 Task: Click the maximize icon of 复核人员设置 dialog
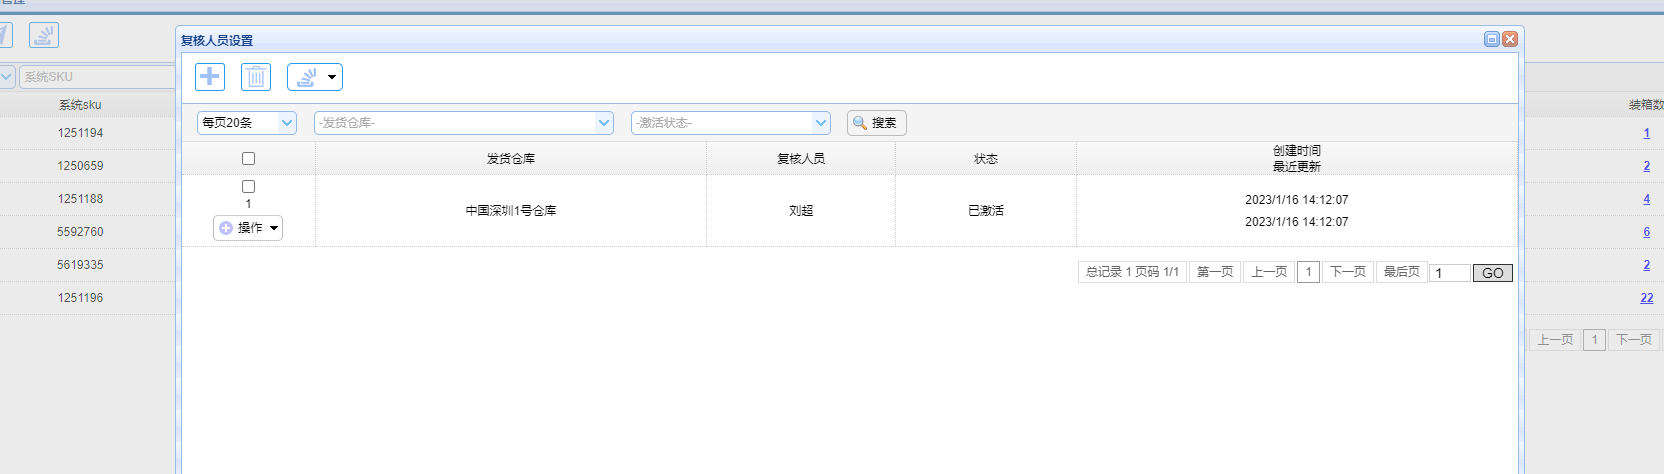coord(1492,39)
